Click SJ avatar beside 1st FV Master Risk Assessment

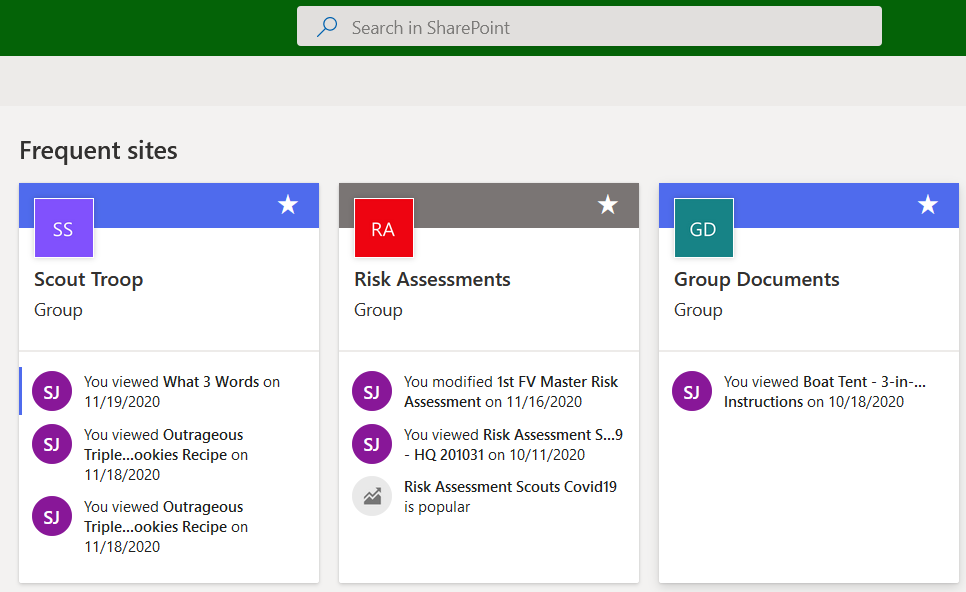coord(371,391)
